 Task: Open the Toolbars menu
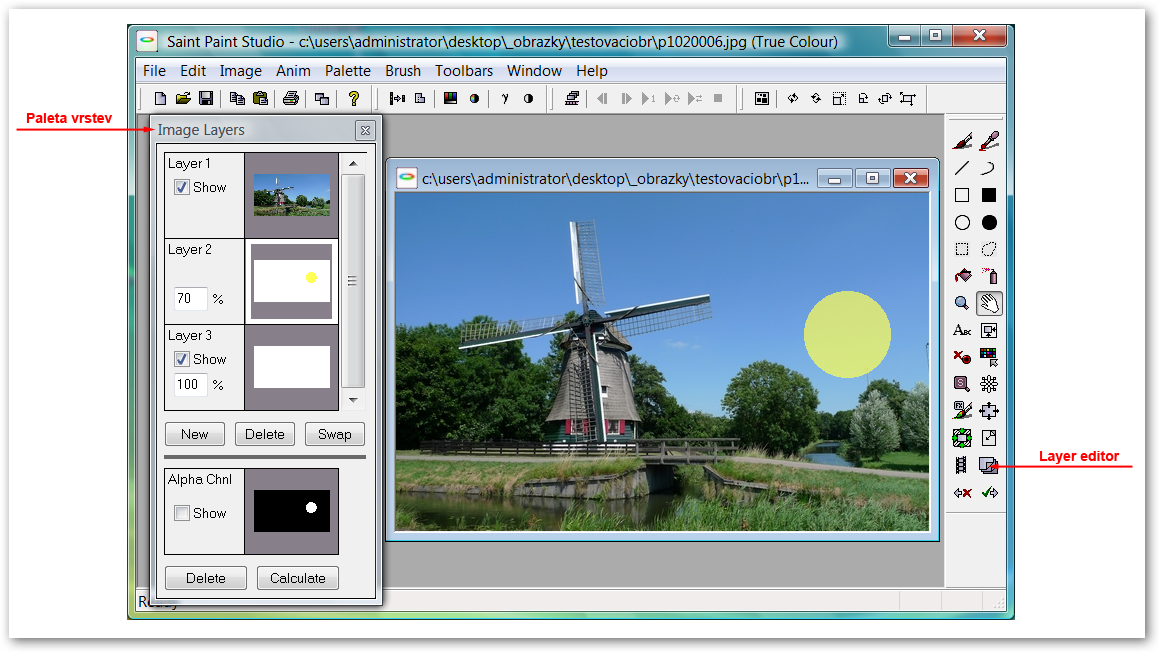(x=464, y=71)
